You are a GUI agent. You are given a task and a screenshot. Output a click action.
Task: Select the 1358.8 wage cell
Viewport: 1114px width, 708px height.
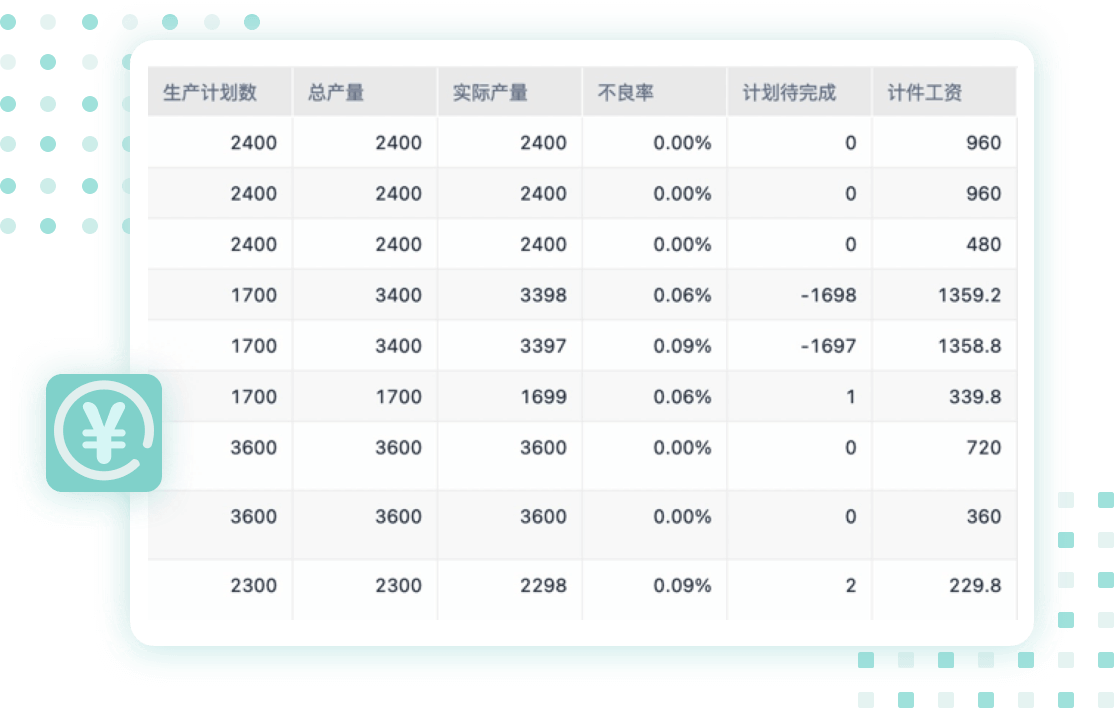coord(944,346)
